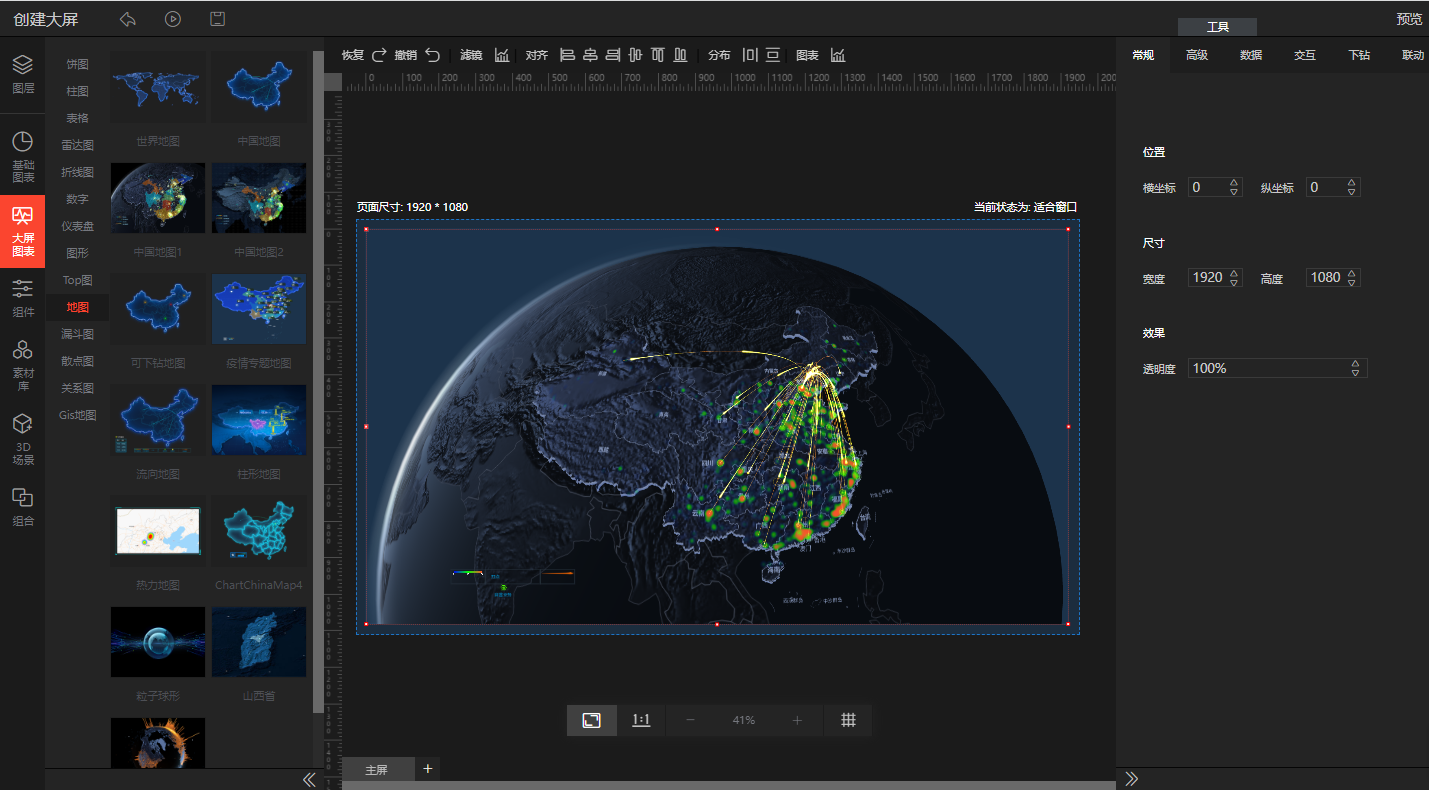Add a new screen tab with plus
This screenshot has width=1429, height=790.
click(x=428, y=768)
